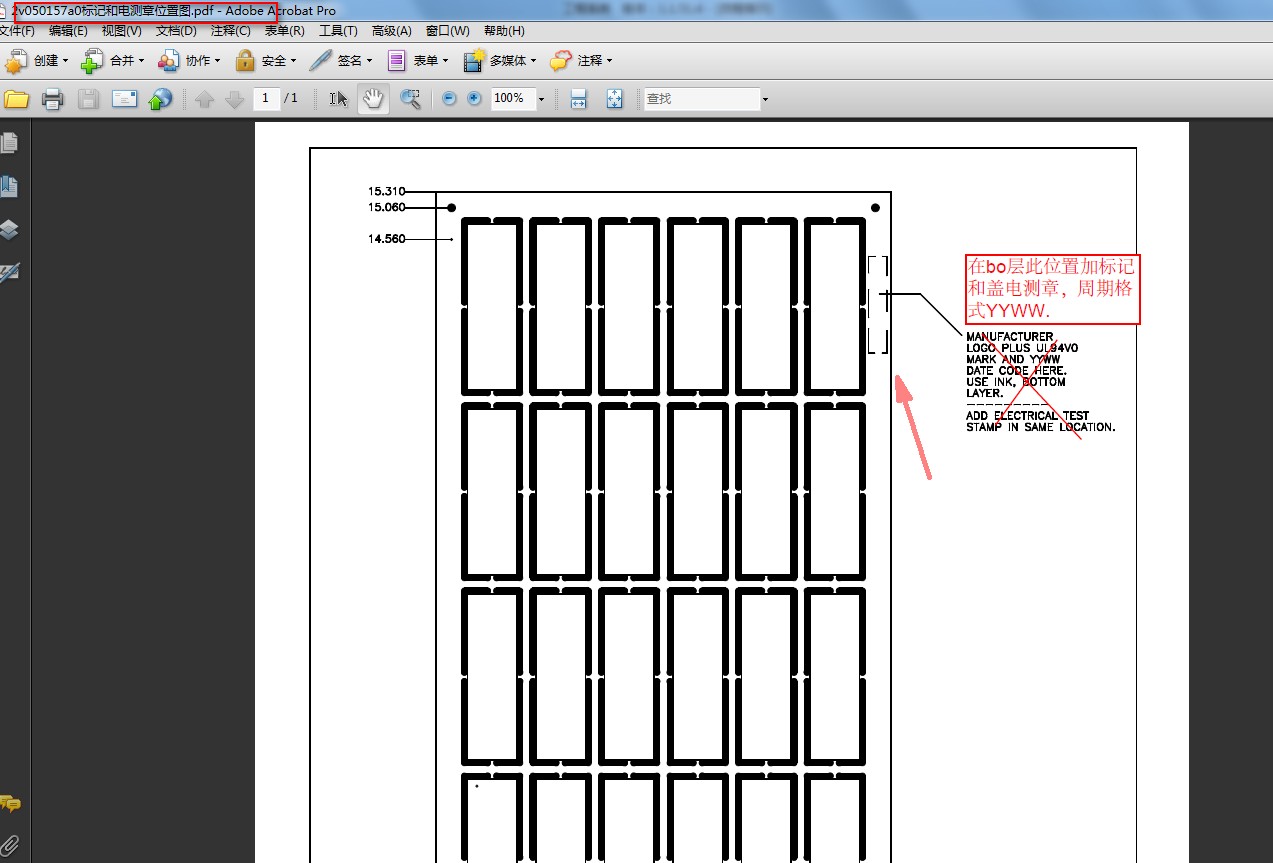The width and height of the screenshot is (1273, 863).
Task: Choose the Marquee Zoom tool
Action: tap(410, 99)
